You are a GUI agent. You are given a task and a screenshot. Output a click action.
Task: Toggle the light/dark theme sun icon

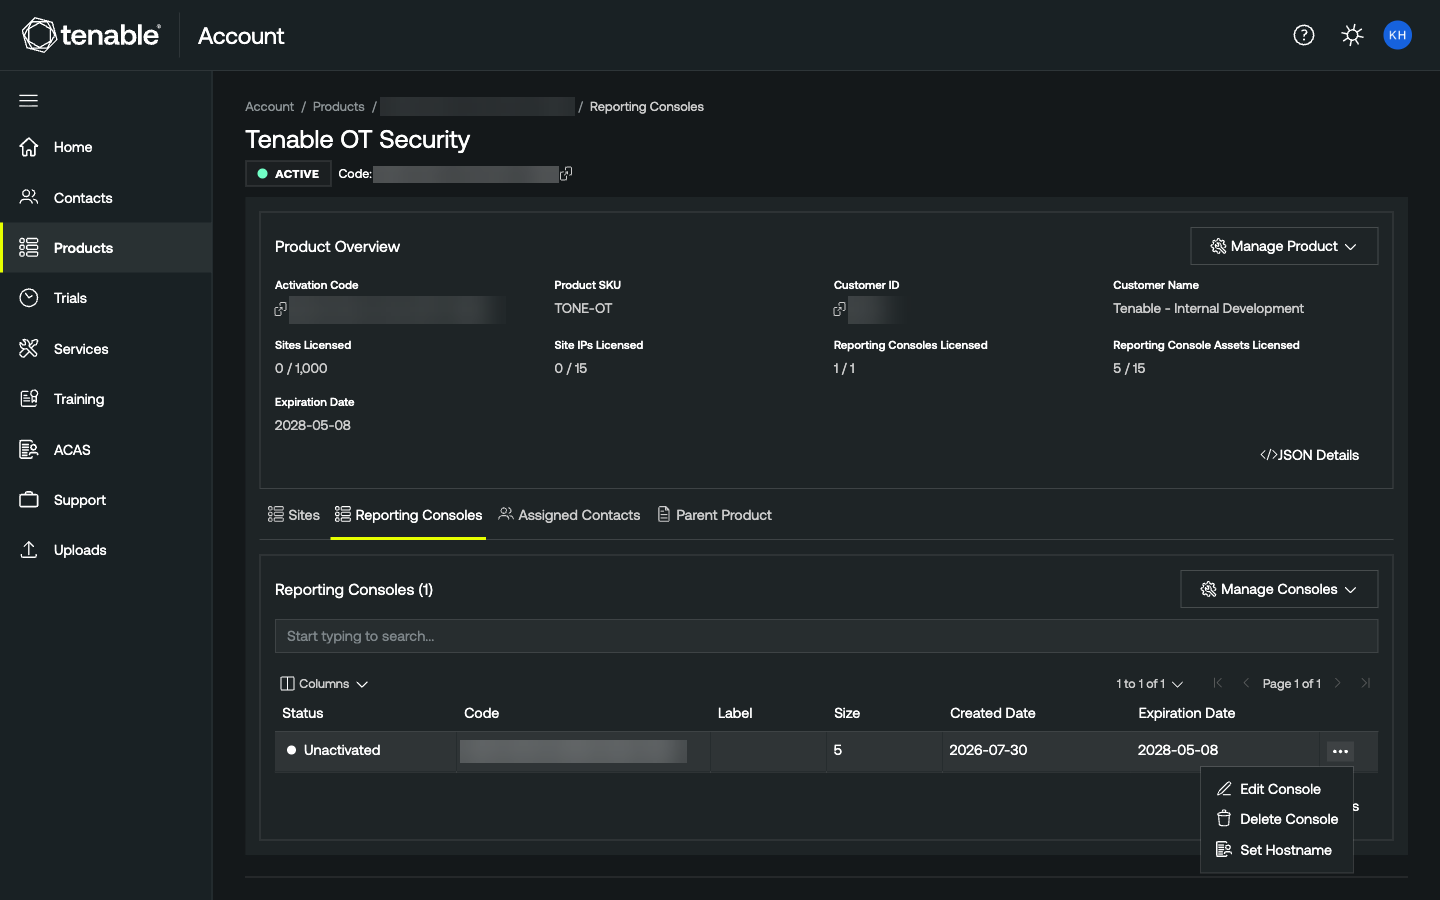(1352, 35)
